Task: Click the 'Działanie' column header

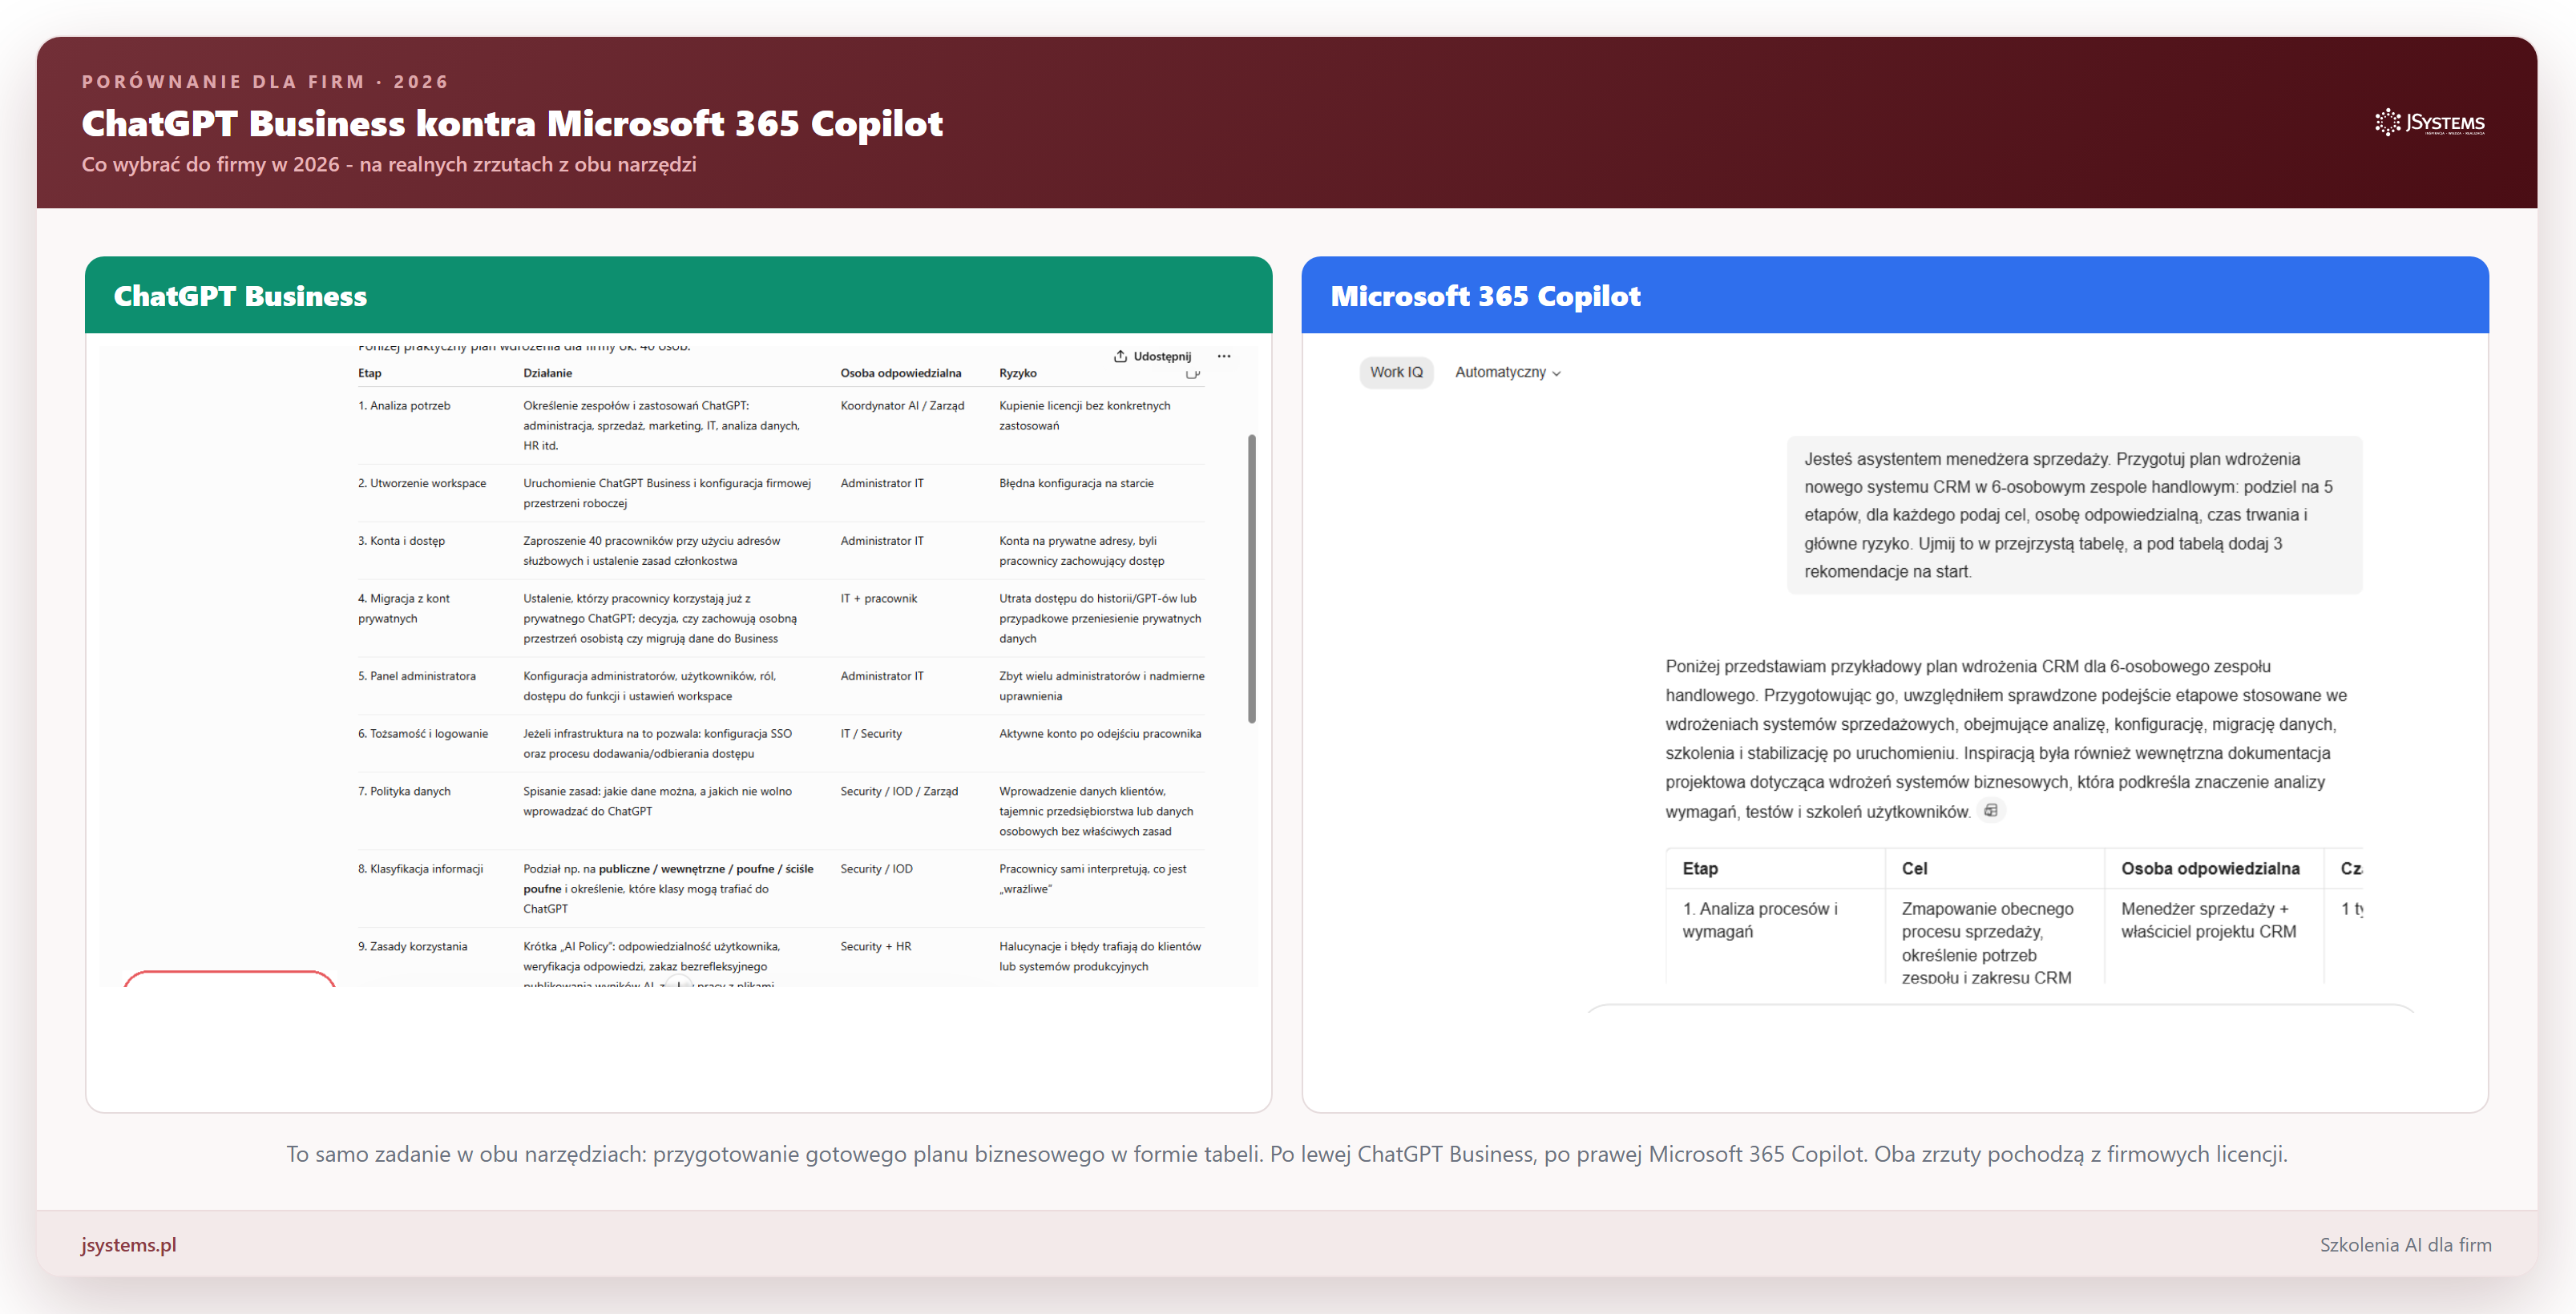Action: (548, 373)
